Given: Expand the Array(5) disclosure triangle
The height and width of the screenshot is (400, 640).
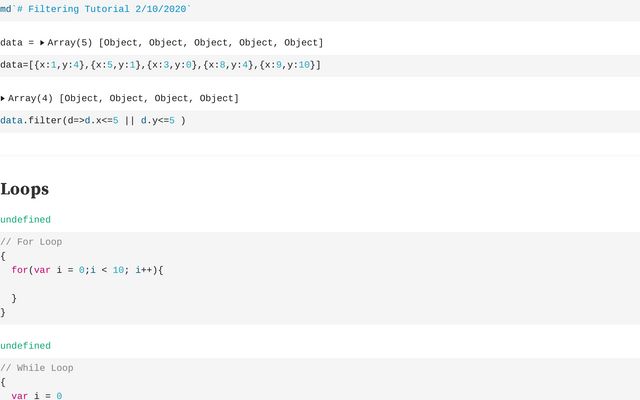Looking at the screenshot, I should 42,43.
